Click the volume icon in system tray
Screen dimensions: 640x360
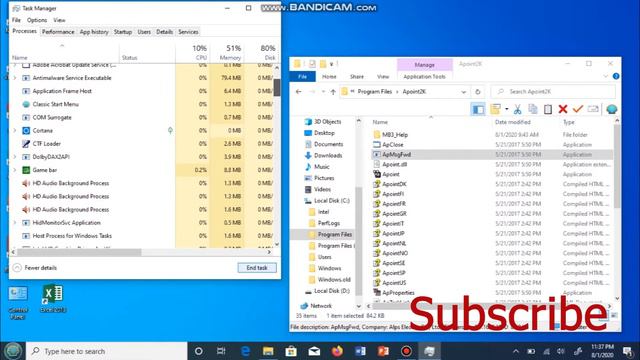point(561,351)
